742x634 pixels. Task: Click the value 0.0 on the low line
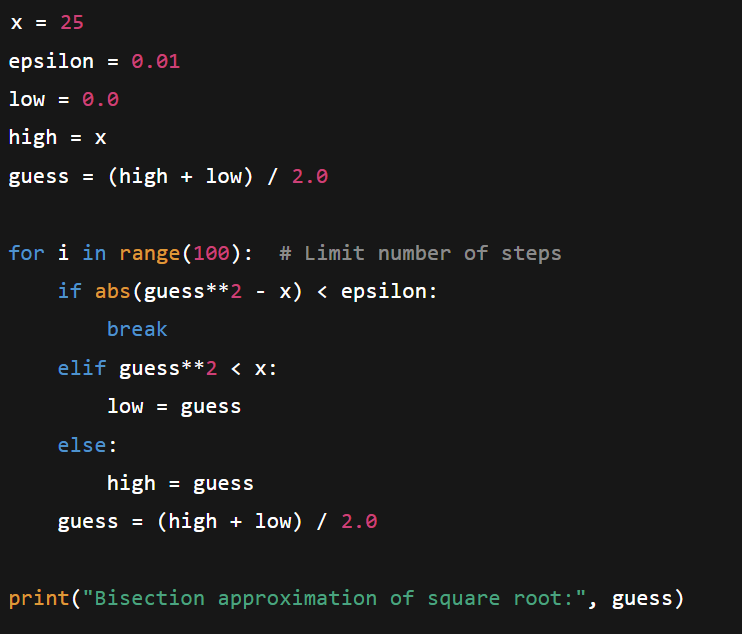click(x=100, y=99)
